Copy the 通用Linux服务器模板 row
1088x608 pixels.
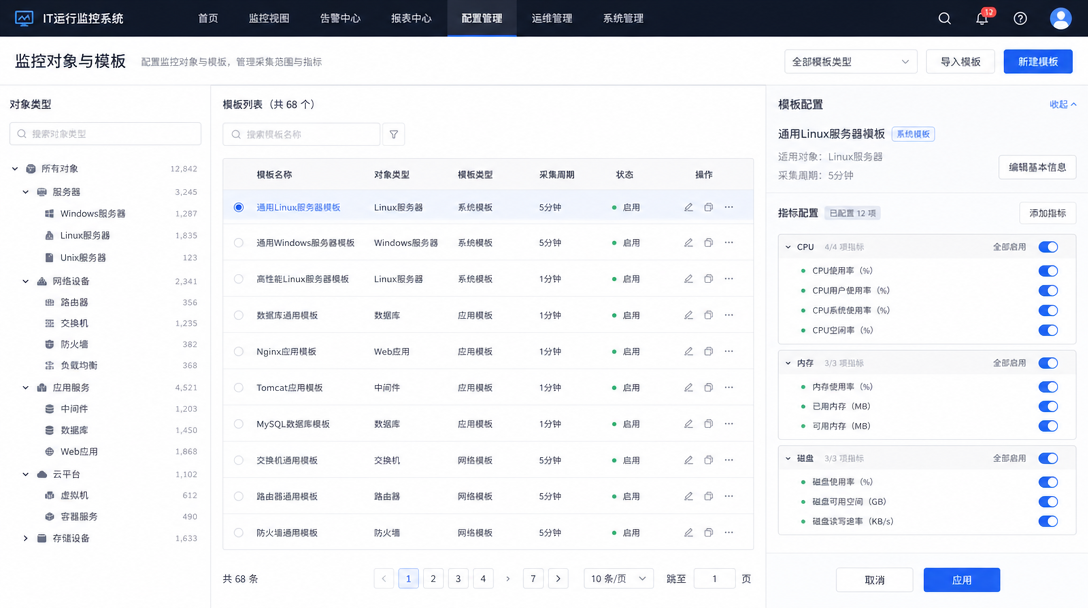point(708,207)
